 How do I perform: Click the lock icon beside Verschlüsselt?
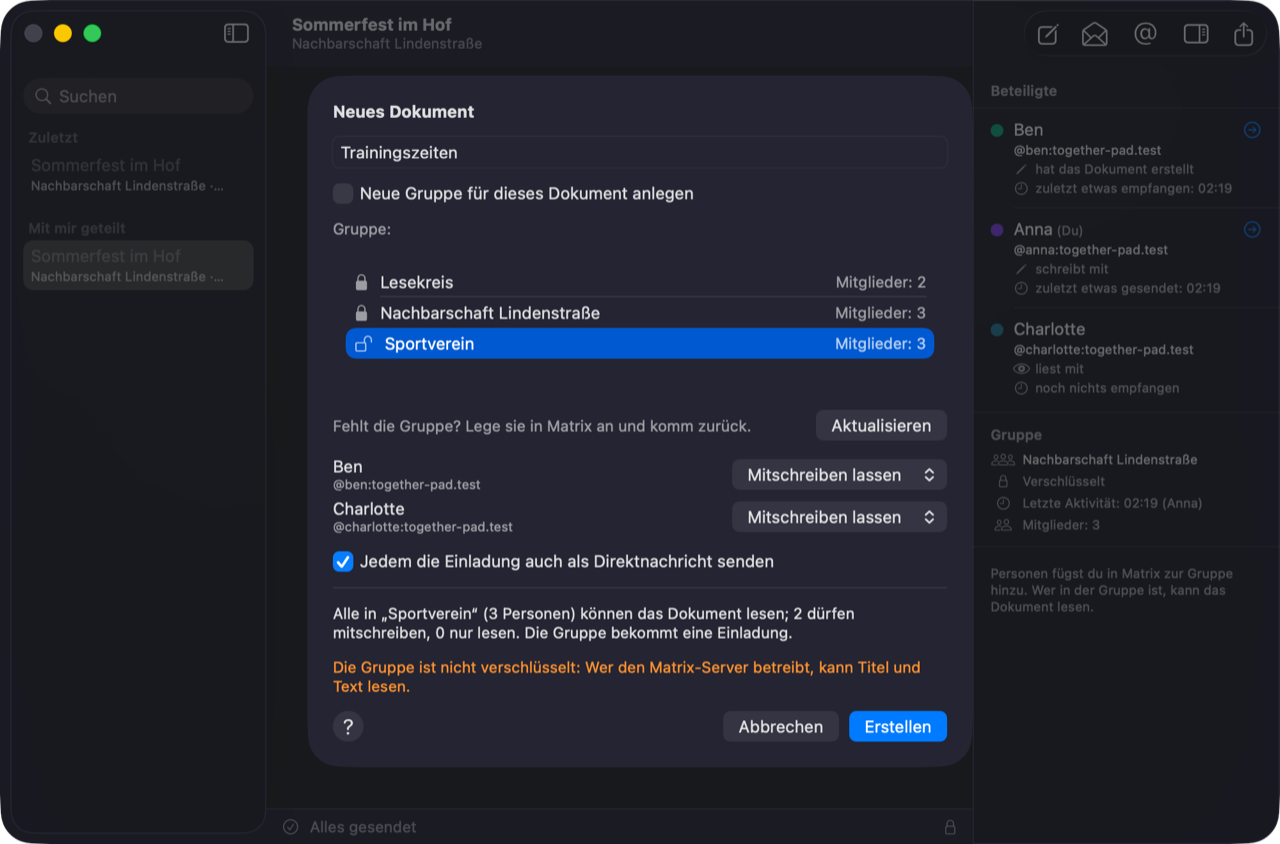tap(1003, 481)
